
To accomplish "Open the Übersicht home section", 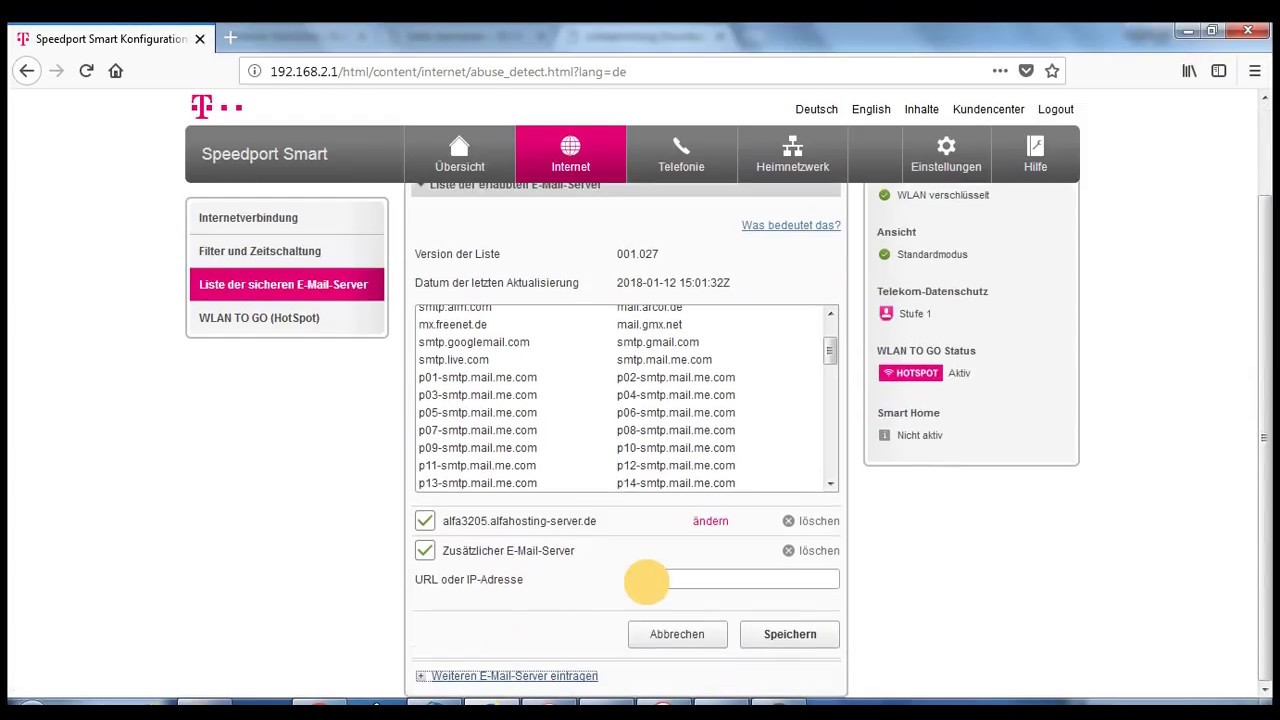I will 460,154.
